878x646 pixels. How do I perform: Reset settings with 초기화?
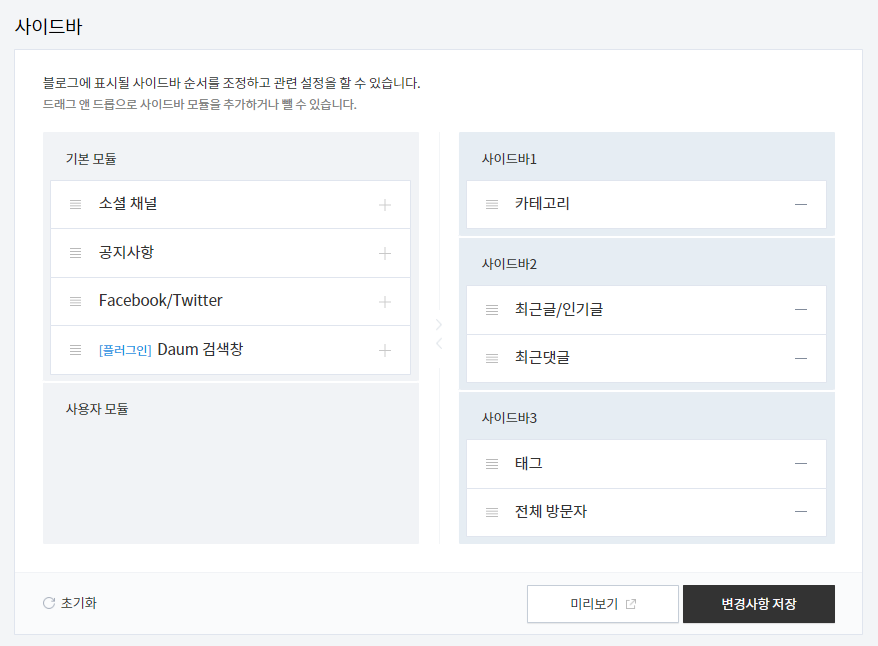tap(70, 603)
